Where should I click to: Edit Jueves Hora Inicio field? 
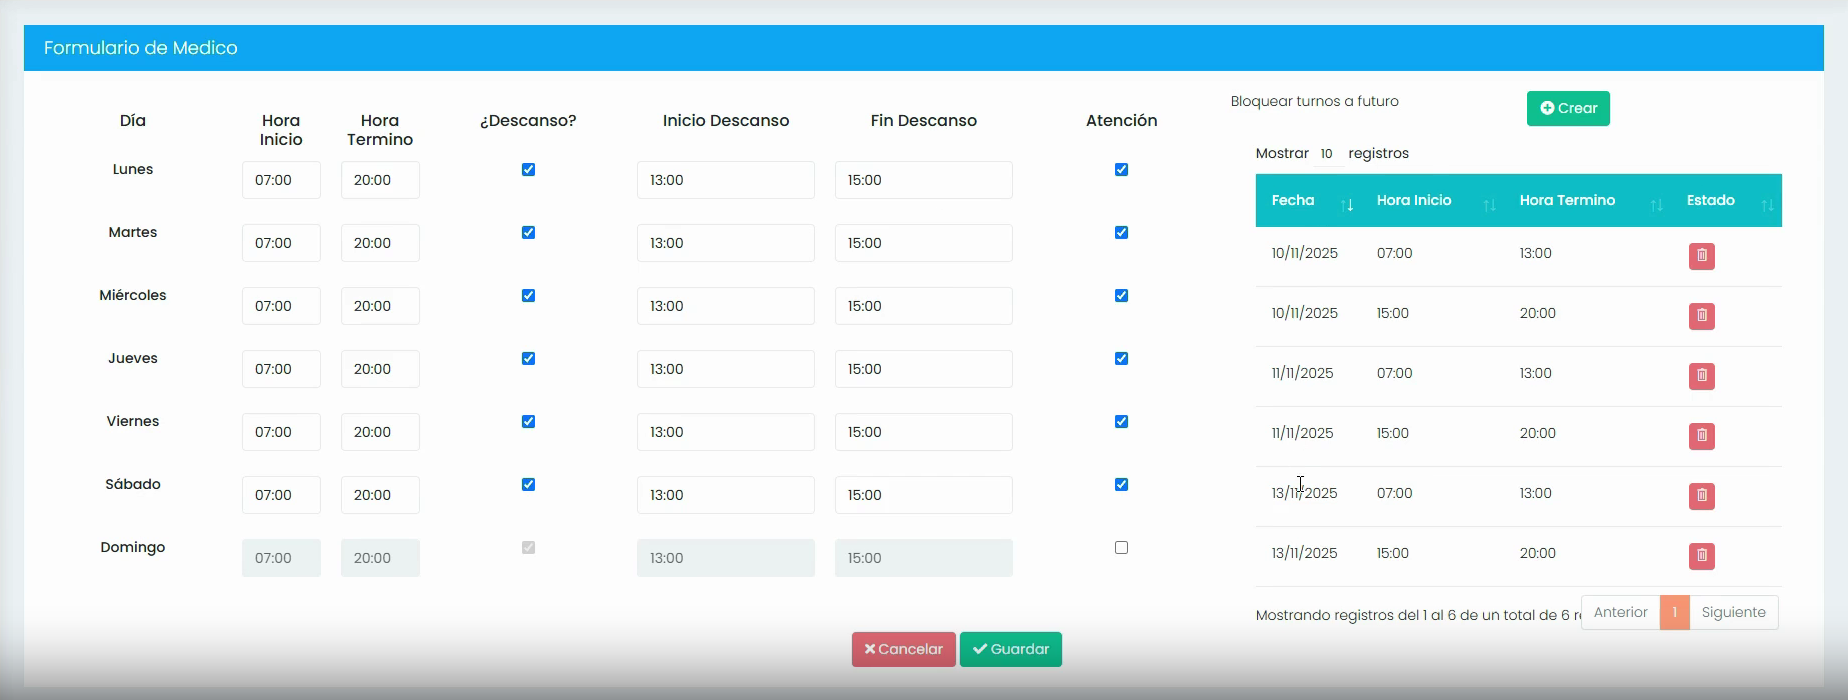pyautogui.click(x=281, y=369)
